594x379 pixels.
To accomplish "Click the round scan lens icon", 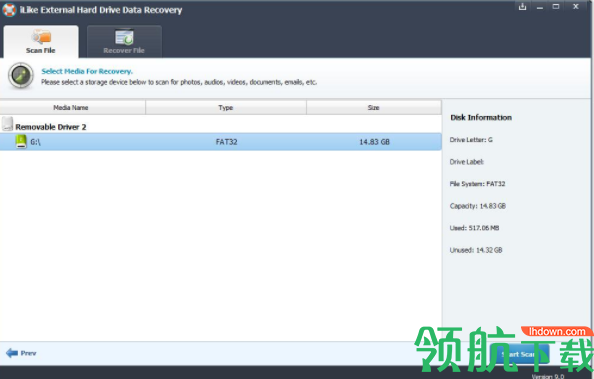I will 21,75.
